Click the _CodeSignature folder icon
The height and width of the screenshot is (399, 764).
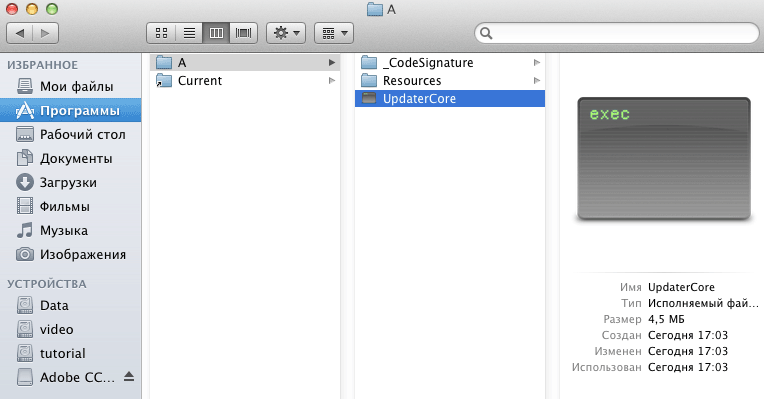tap(369, 62)
